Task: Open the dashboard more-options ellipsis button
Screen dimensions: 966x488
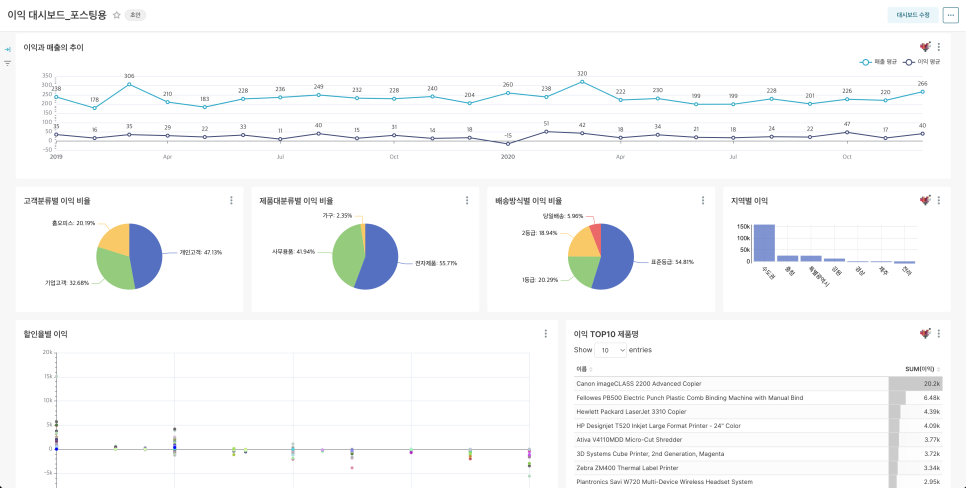Action: tap(951, 15)
